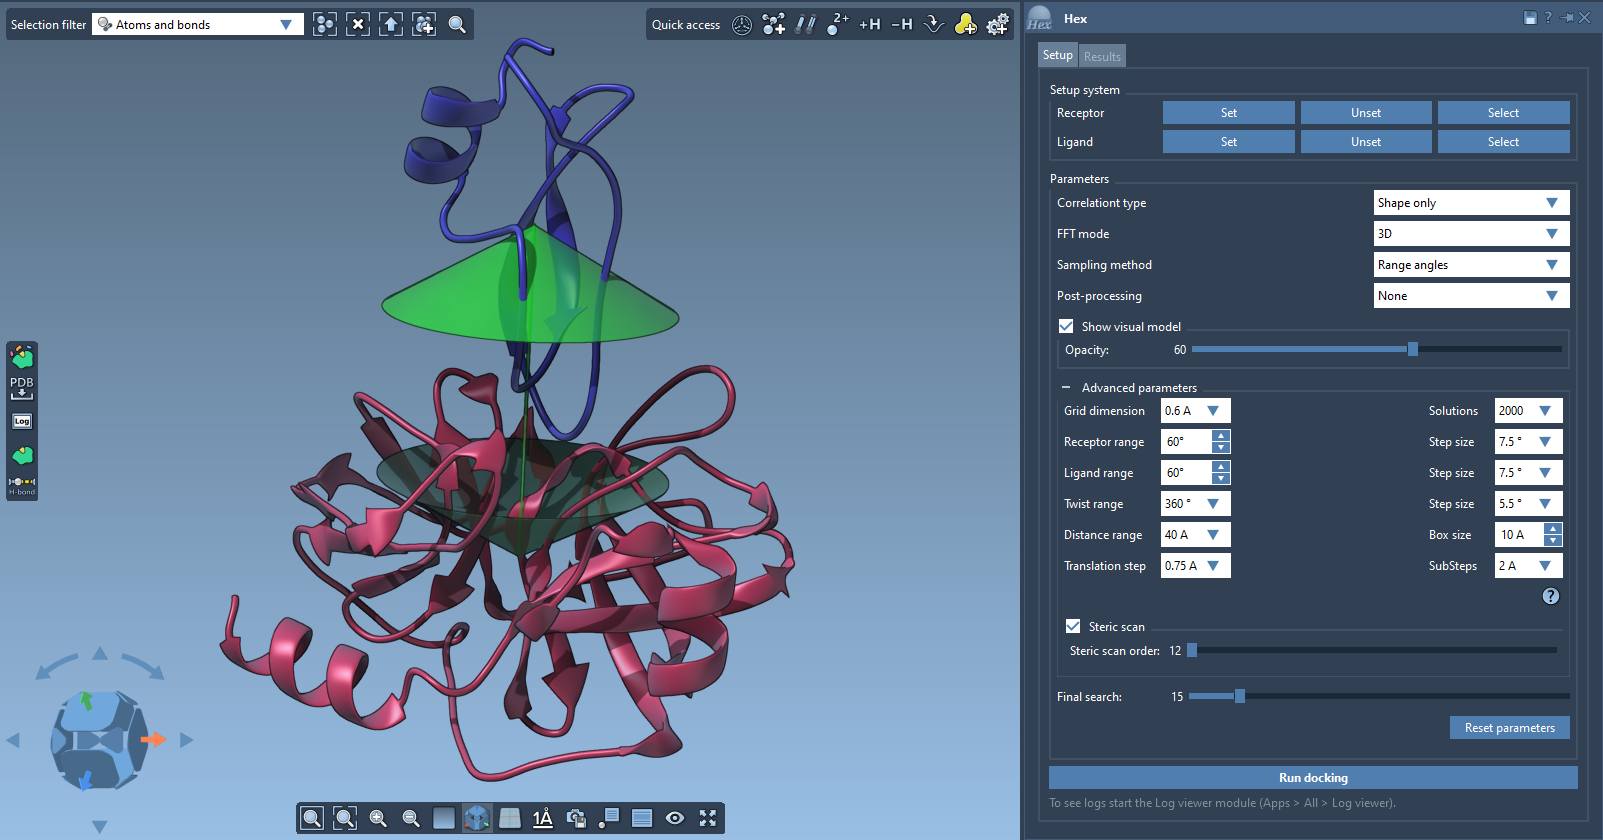This screenshot has width=1603, height=840.
Task: Switch to the Results tab
Action: tap(1102, 56)
